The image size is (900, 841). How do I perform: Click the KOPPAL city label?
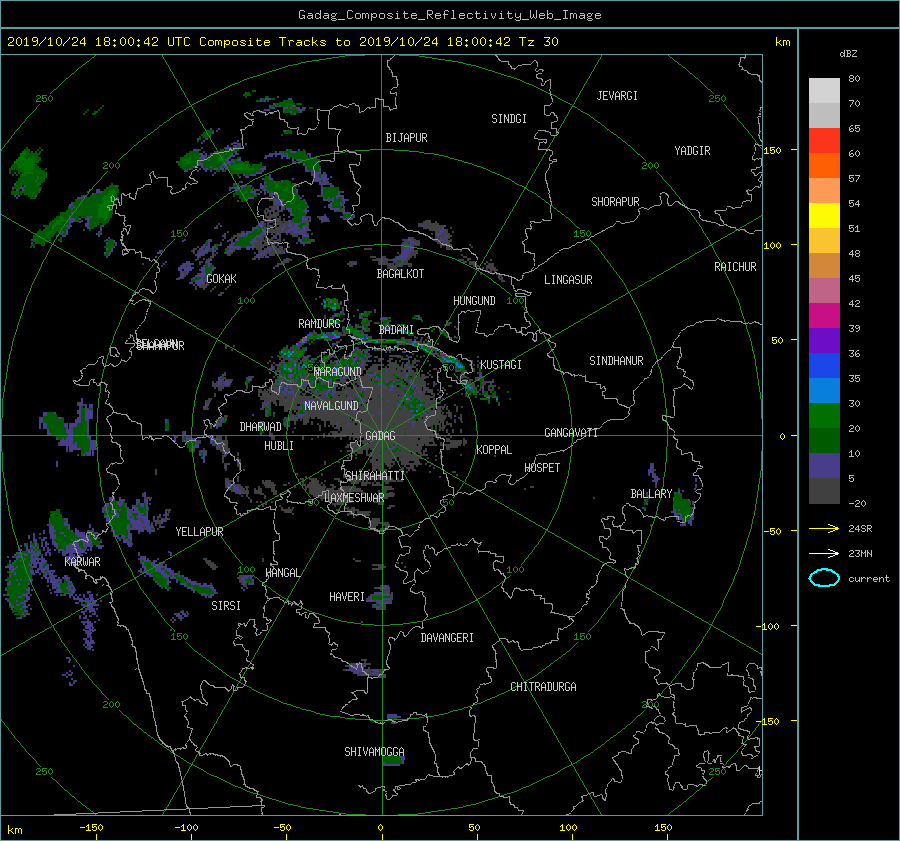pos(494,449)
